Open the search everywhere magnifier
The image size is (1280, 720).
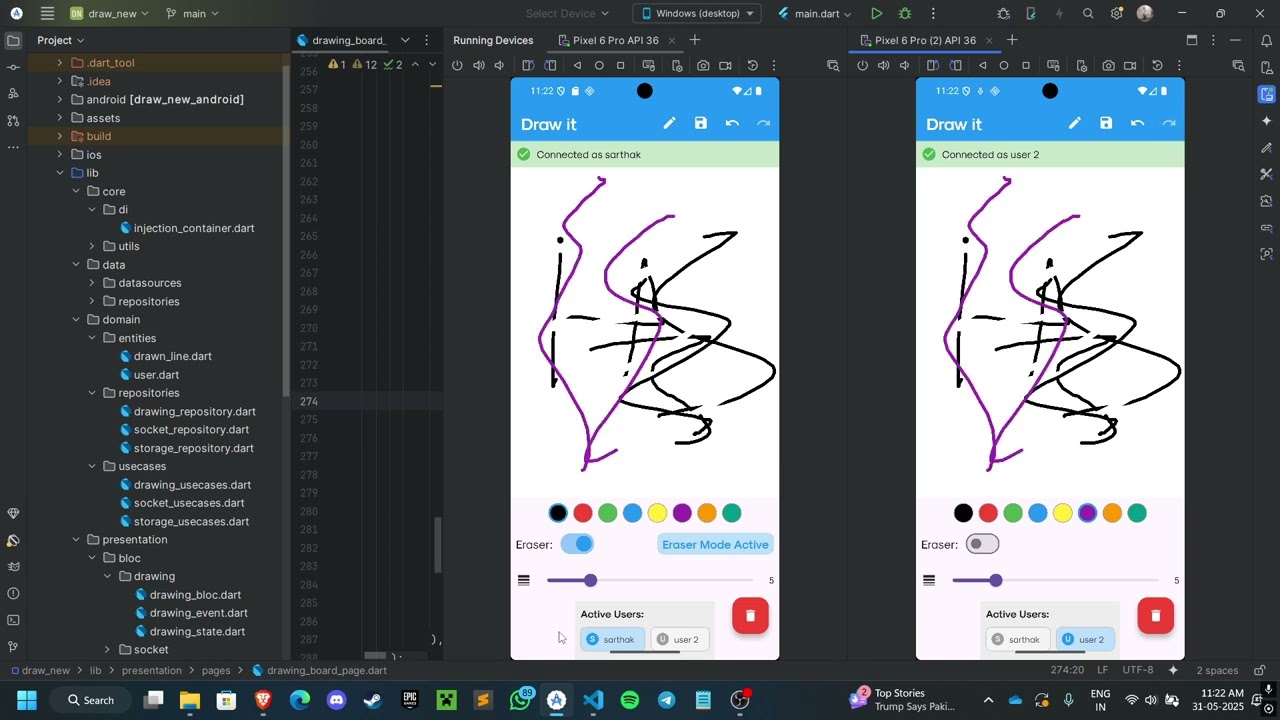(1088, 14)
